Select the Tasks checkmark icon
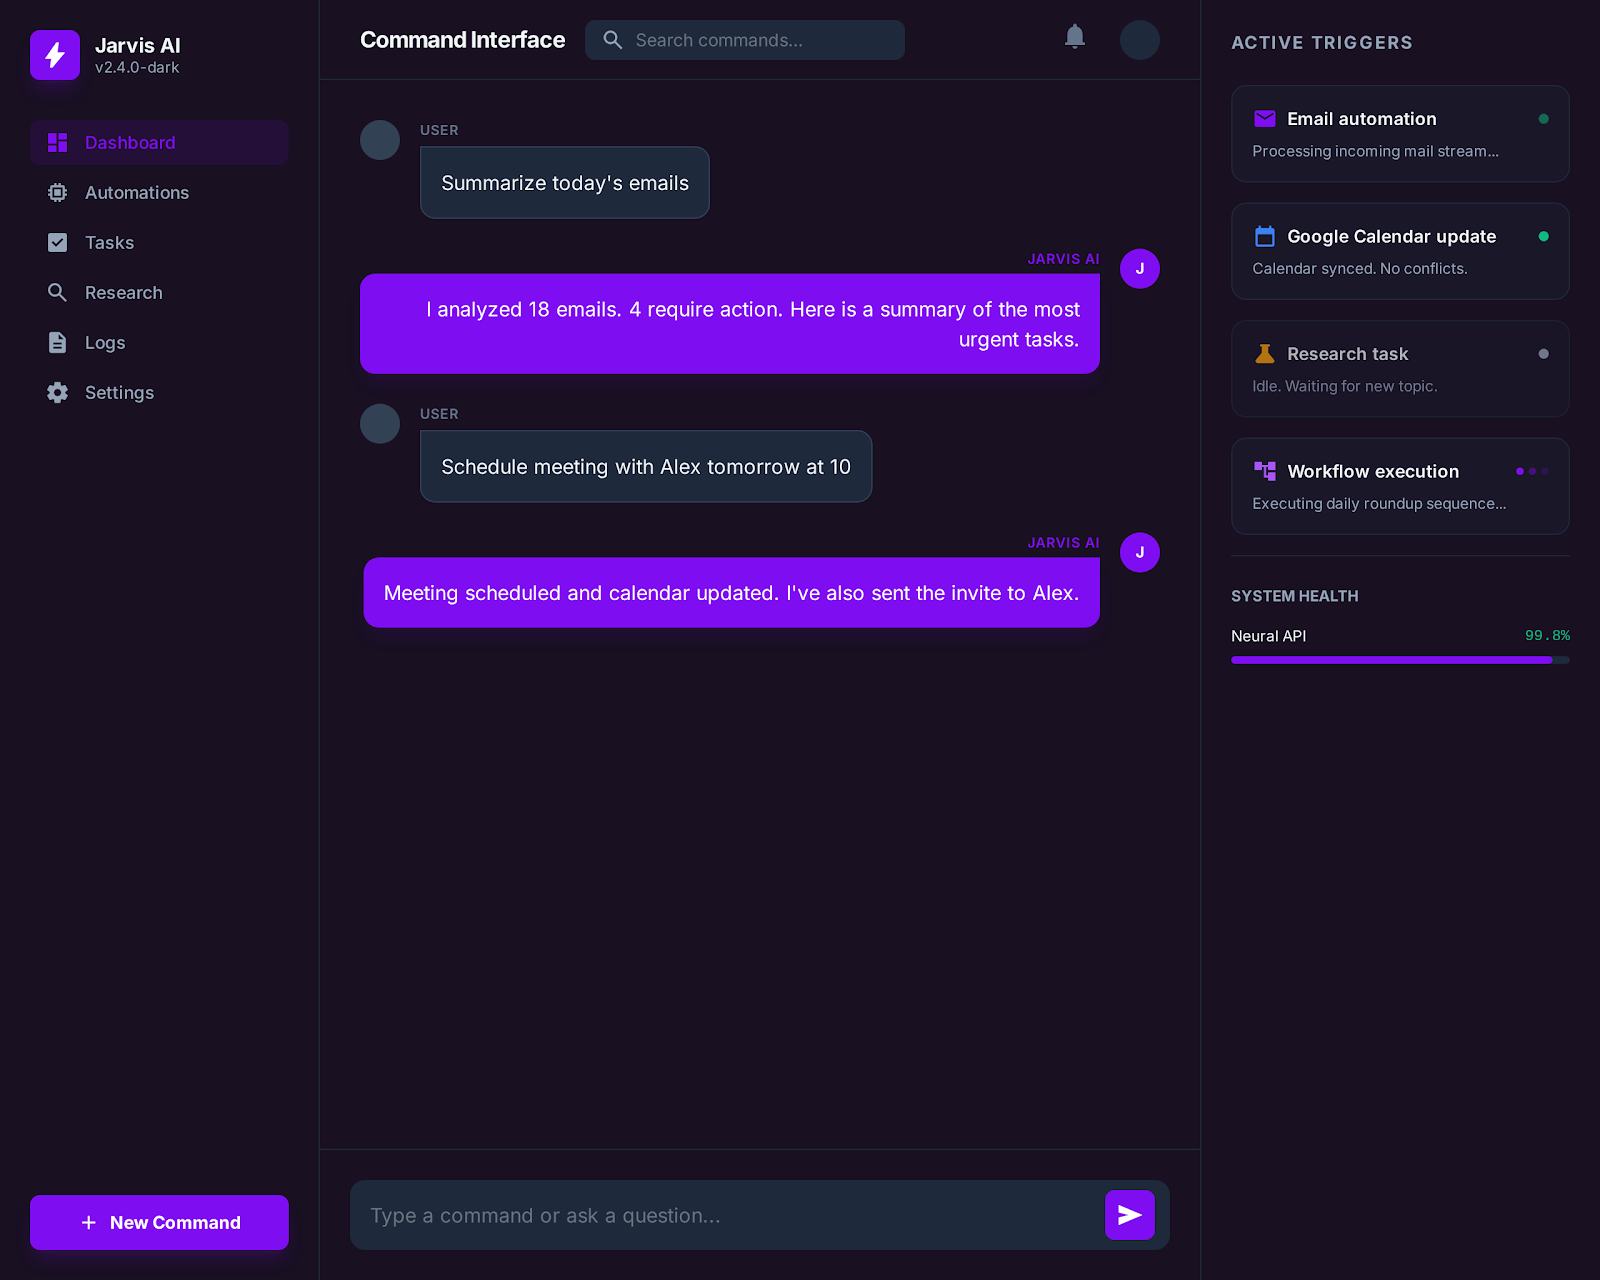The width and height of the screenshot is (1600, 1280). 58,242
